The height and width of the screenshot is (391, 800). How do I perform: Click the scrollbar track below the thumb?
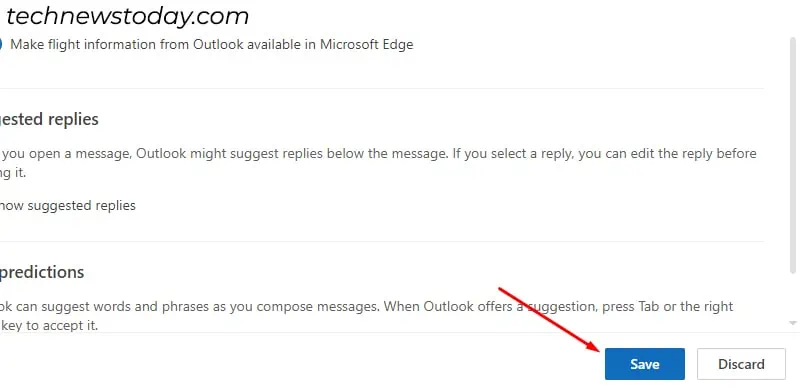[x=790, y=296]
